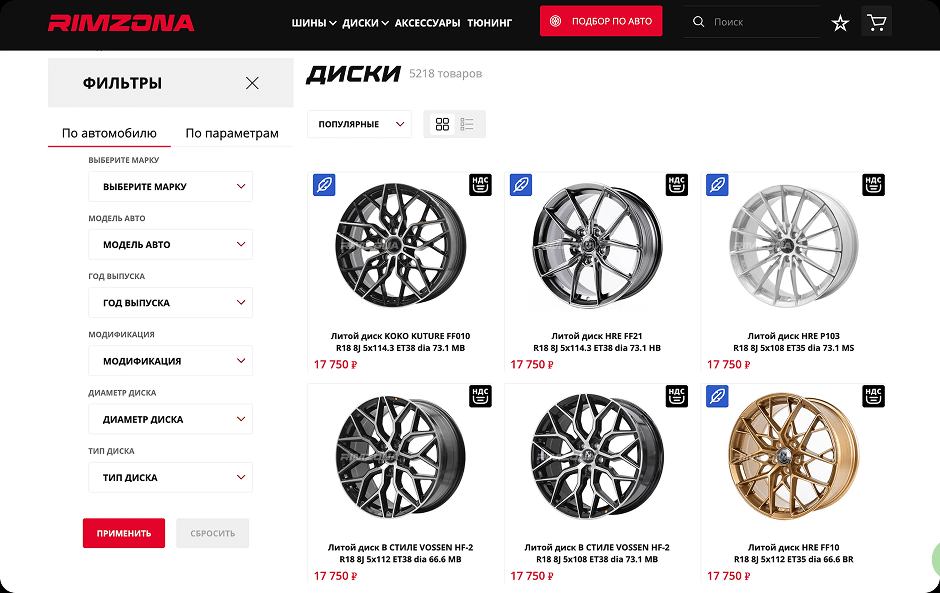The height and width of the screenshot is (593, 940).
Task: Switch to list view layout
Action: [x=467, y=124]
